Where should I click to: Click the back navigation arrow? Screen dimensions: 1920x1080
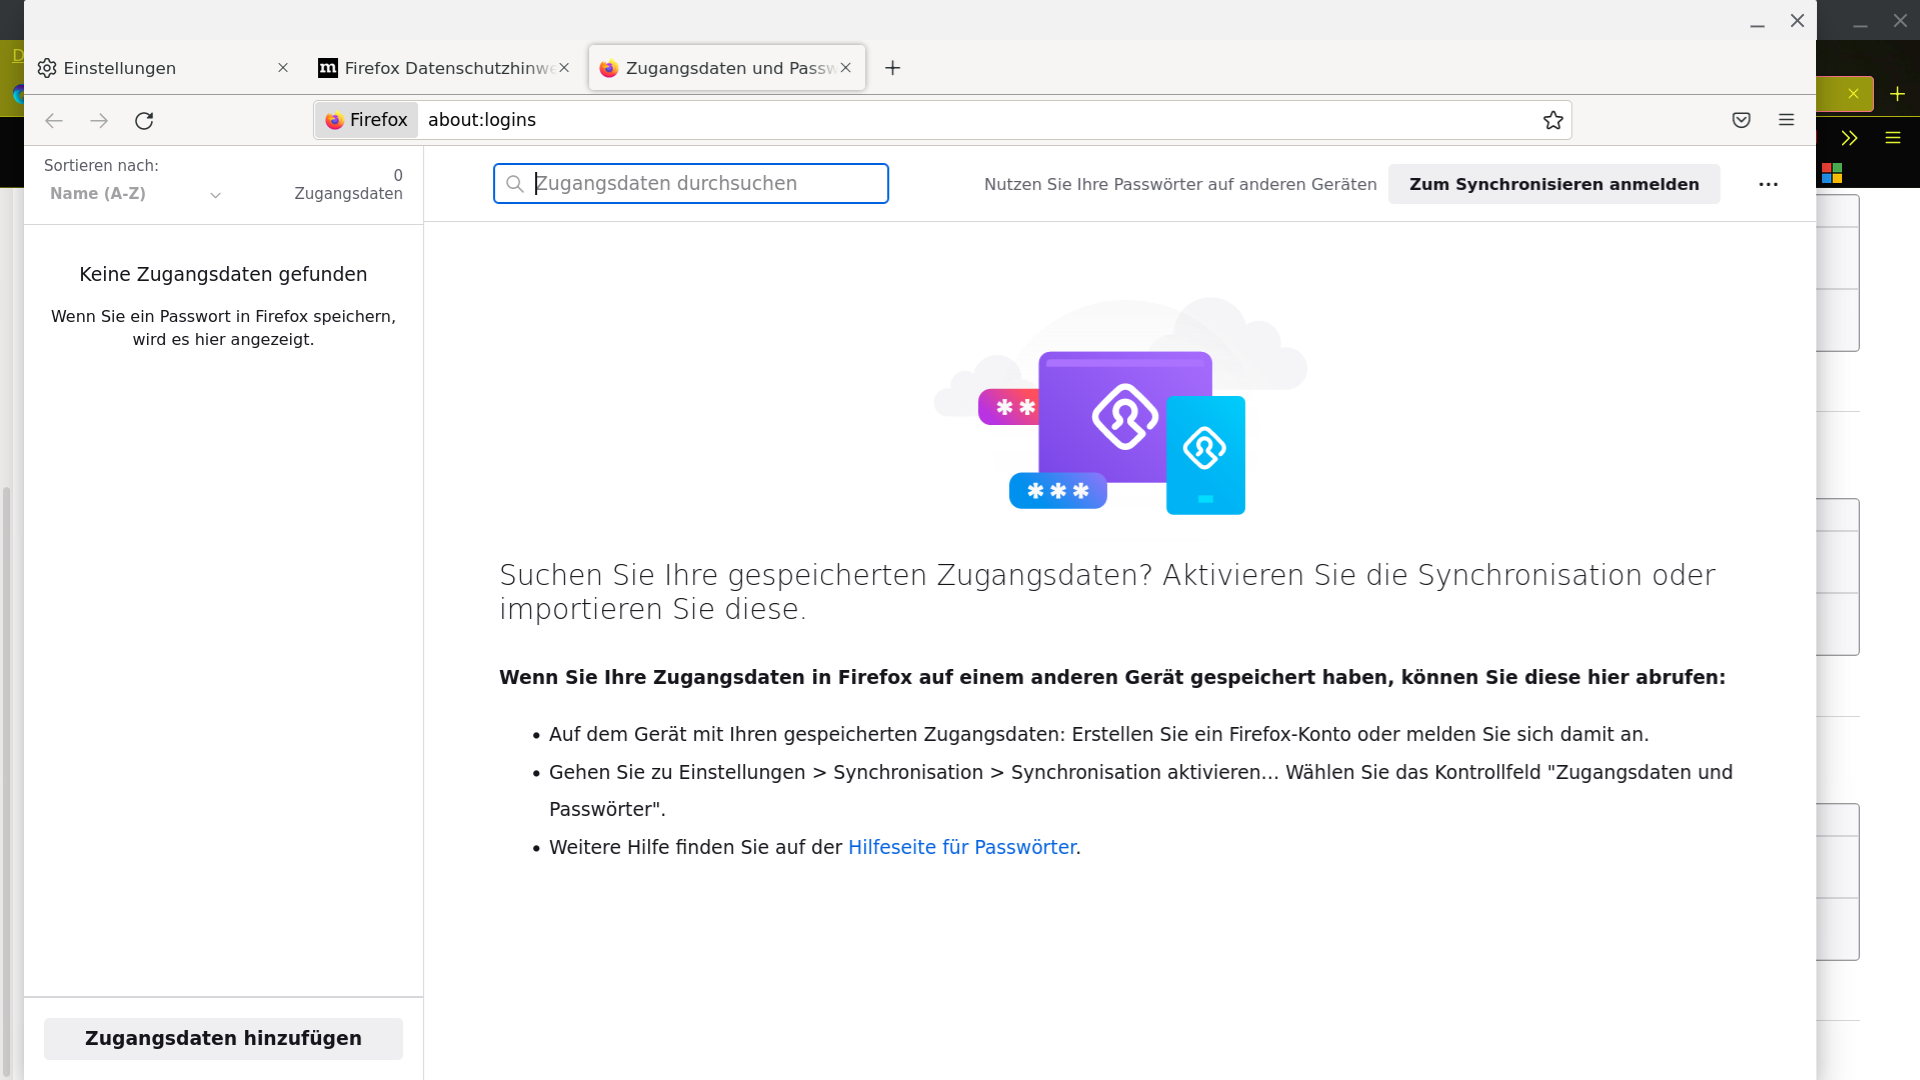(54, 121)
